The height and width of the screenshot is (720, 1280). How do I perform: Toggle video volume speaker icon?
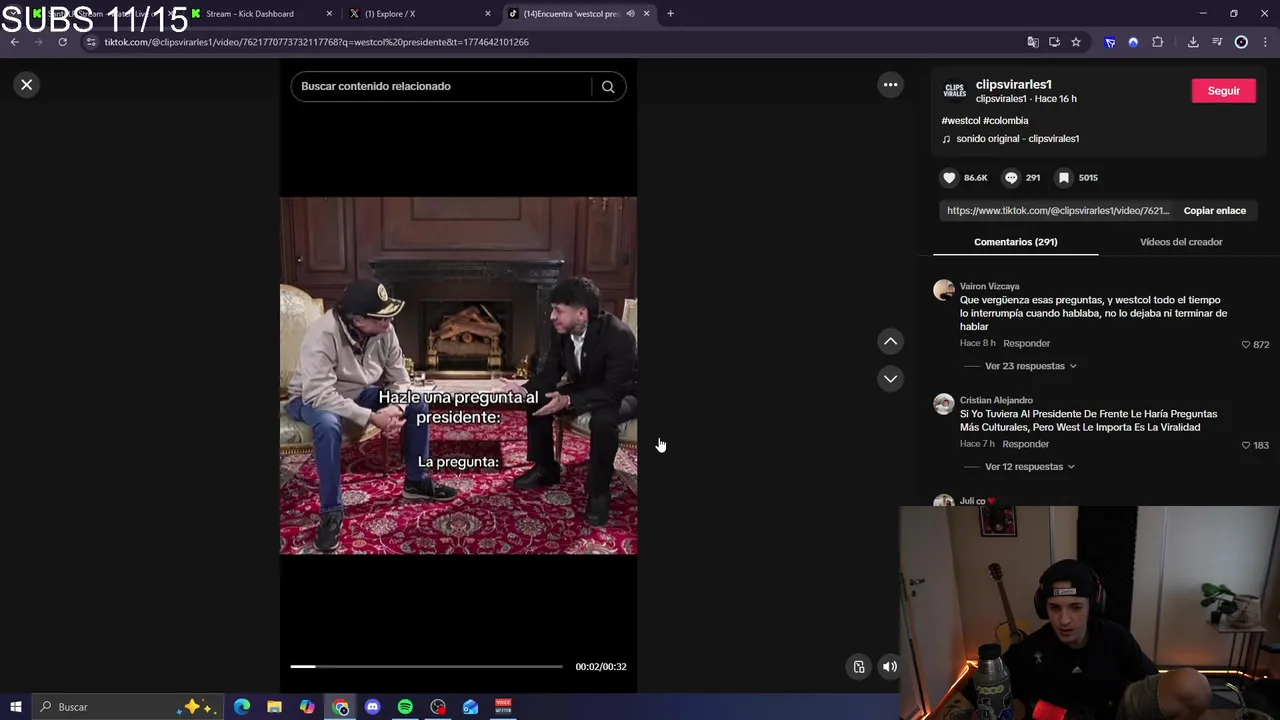tap(889, 667)
